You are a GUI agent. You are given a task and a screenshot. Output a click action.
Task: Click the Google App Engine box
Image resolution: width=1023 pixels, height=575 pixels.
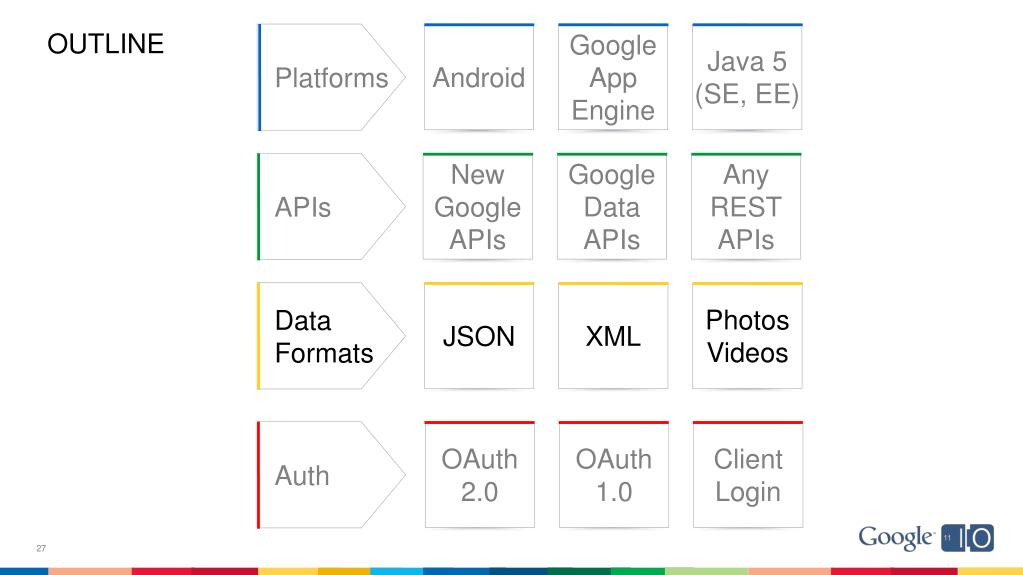pos(612,78)
